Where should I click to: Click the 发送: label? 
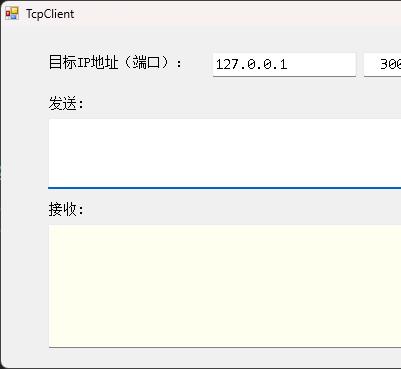[66, 103]
